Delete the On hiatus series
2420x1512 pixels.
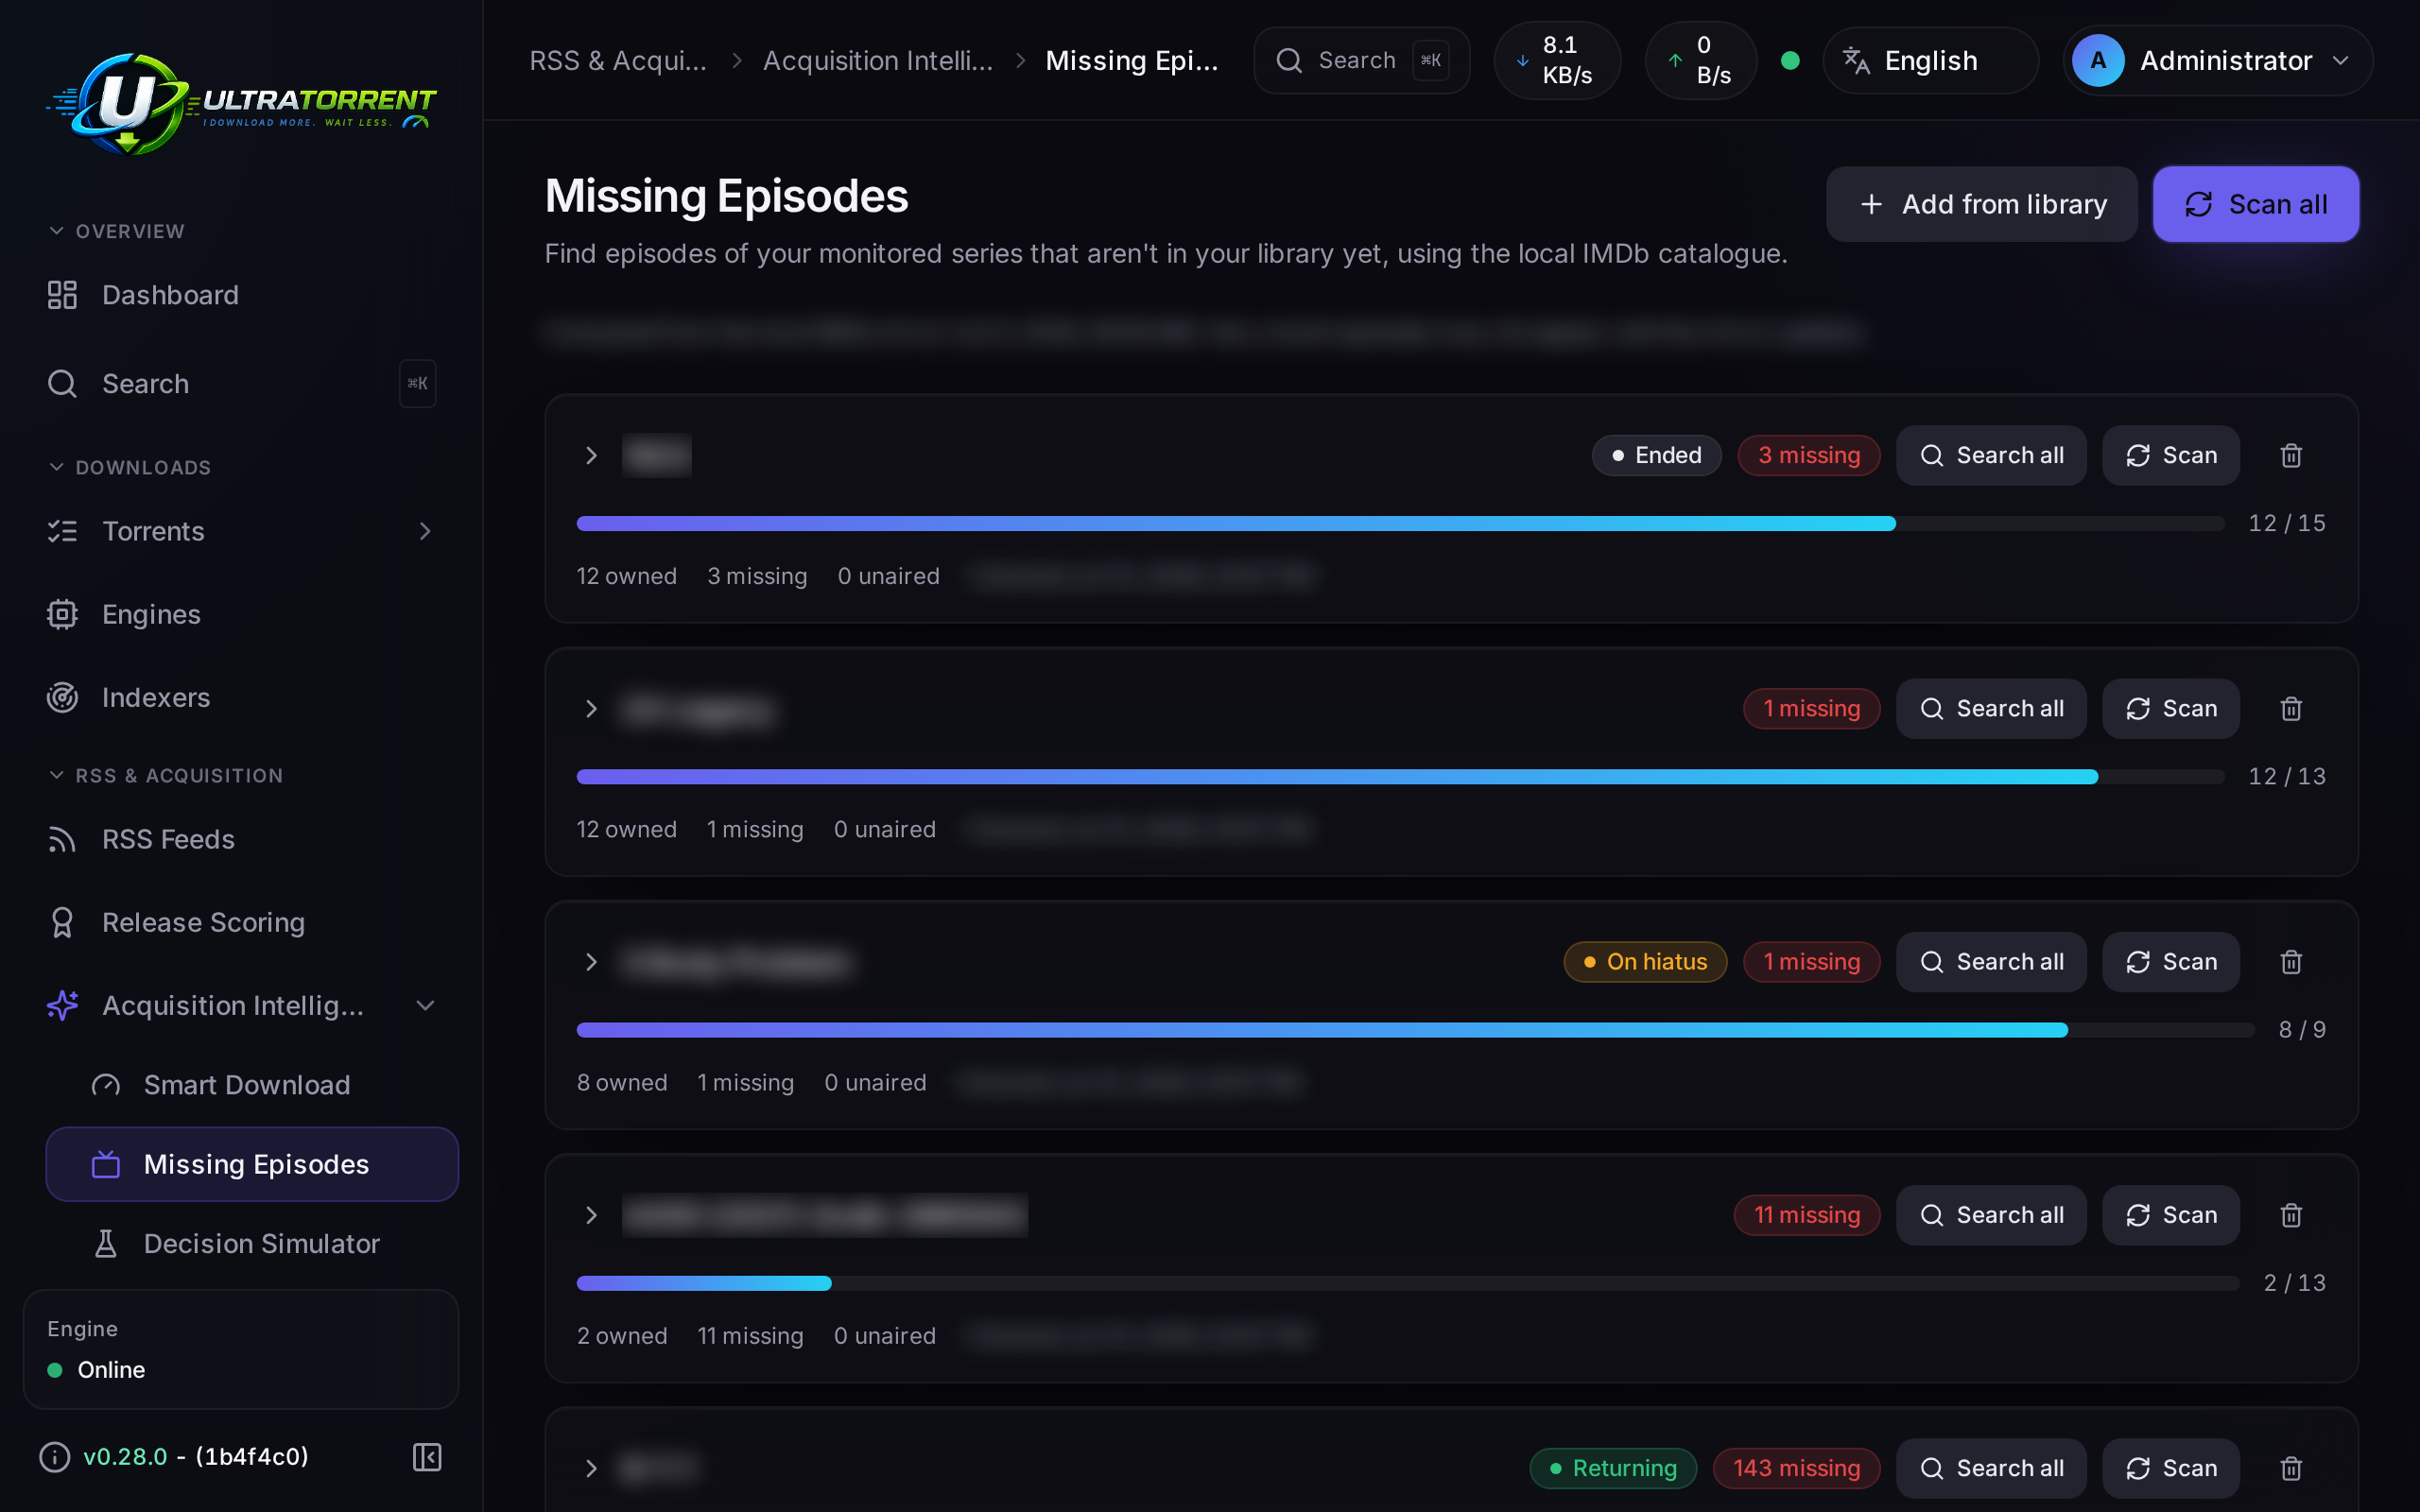point(2291,961)
